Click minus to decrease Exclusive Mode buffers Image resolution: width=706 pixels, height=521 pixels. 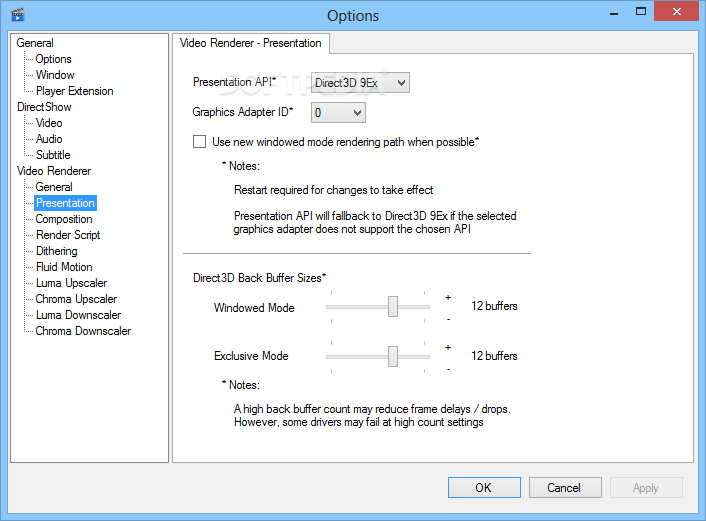coord(448,369)
